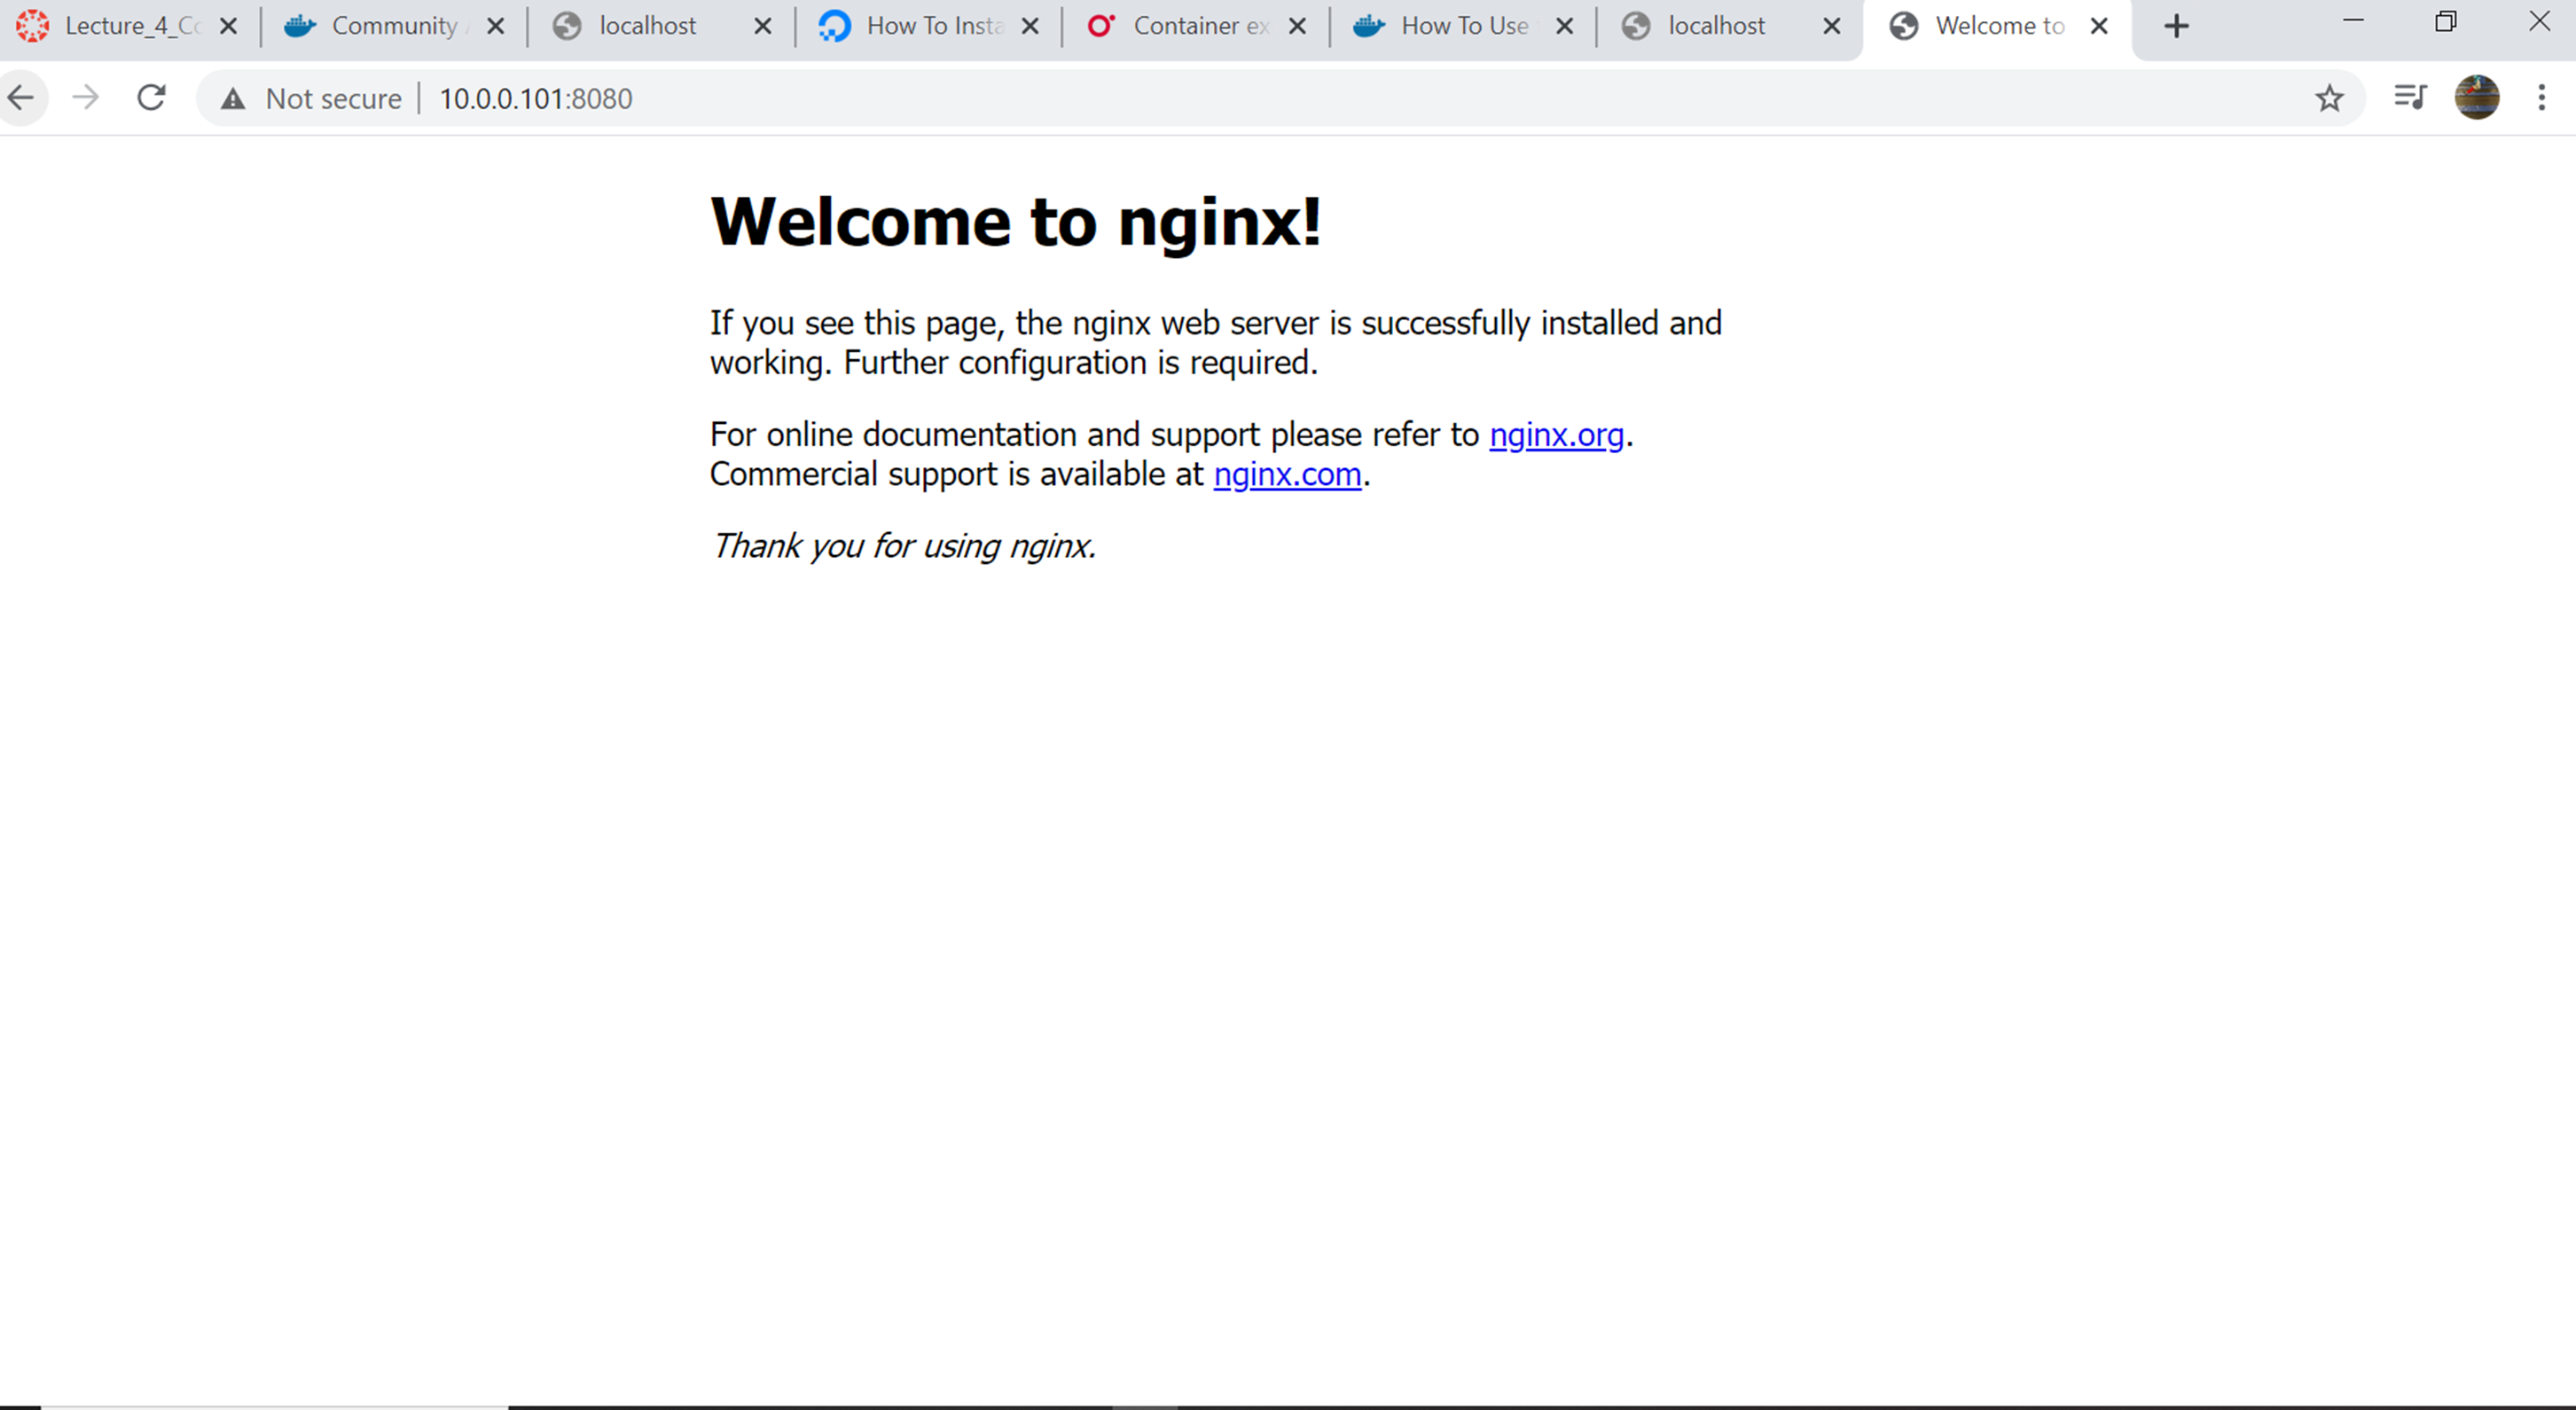Viewport: 2576px width, 1410px height.
Task: Open a new browser tab
Action: [x=2176, y=26]
